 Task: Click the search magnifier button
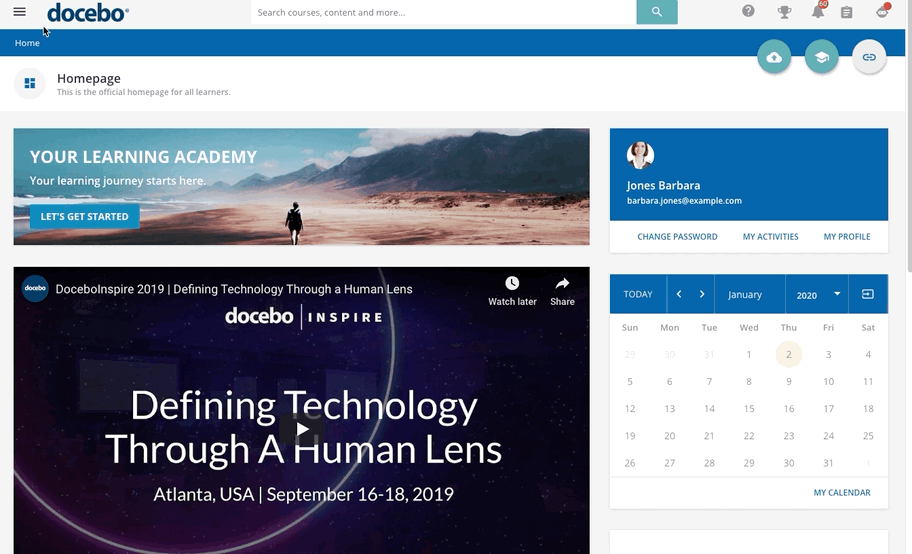[657, 12]
